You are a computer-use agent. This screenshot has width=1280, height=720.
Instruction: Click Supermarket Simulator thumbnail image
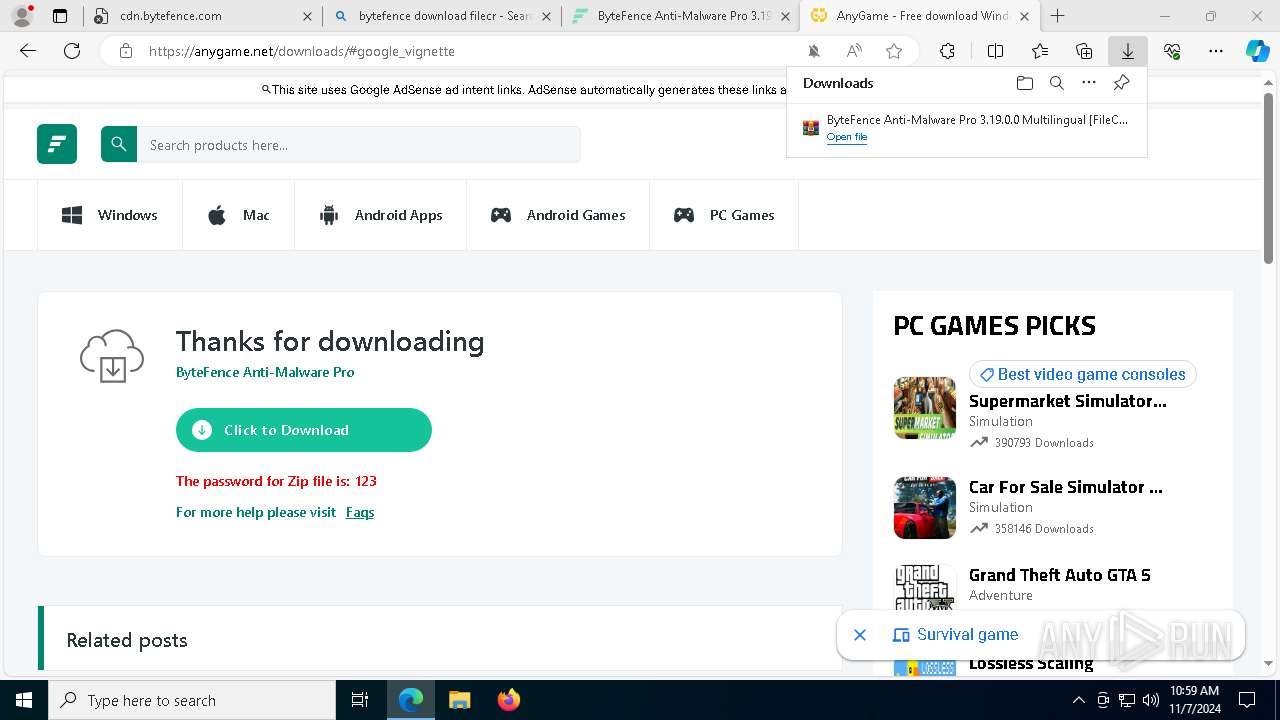(x=925, y=408)
